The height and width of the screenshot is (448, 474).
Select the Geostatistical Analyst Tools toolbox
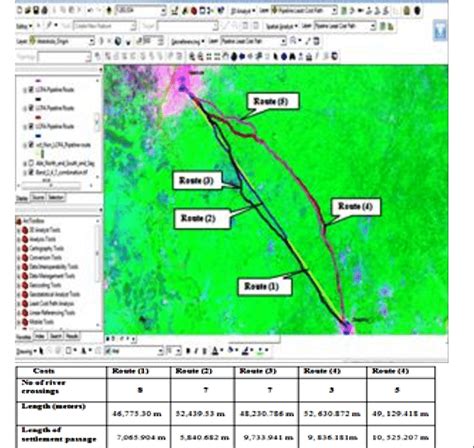pos(55,294)
